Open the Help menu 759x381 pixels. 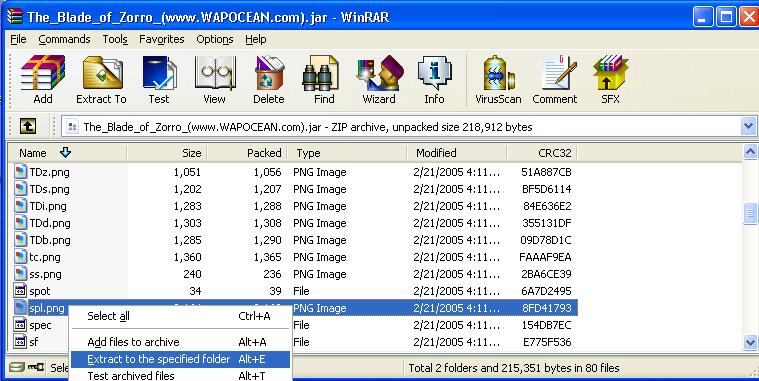(x=256, y=39)
